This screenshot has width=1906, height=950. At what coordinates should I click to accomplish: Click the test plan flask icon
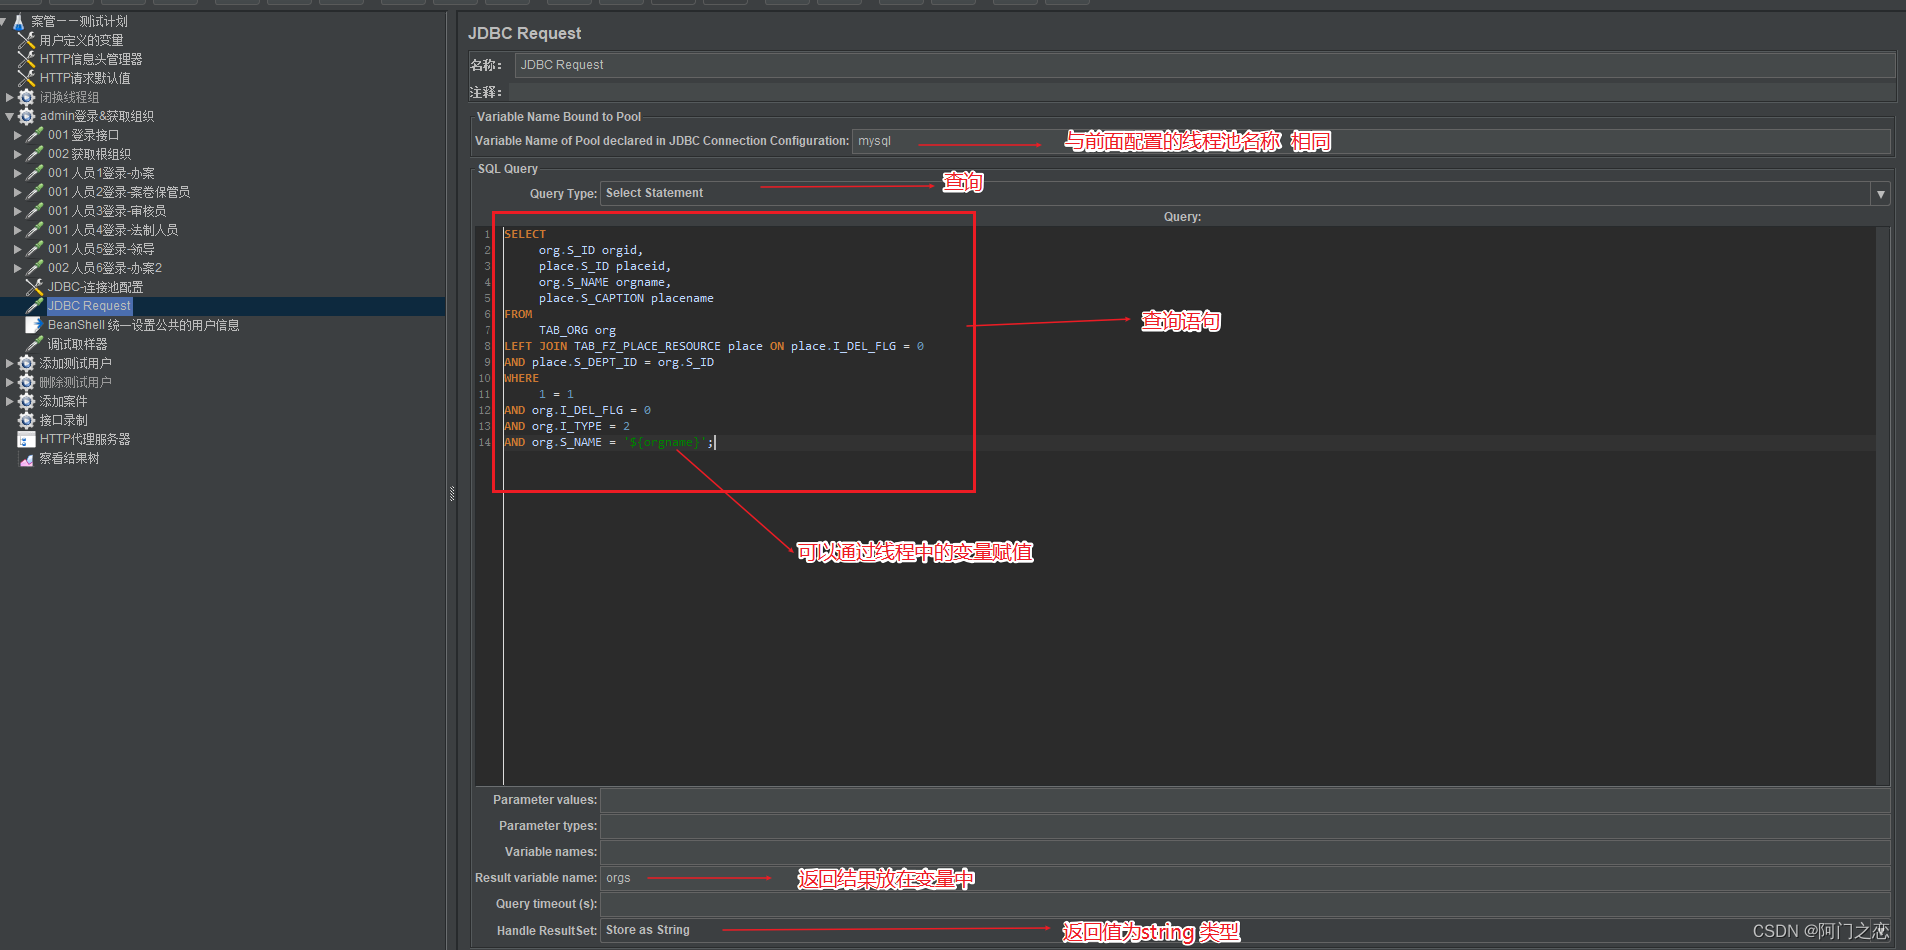click(x=18, y=21)
